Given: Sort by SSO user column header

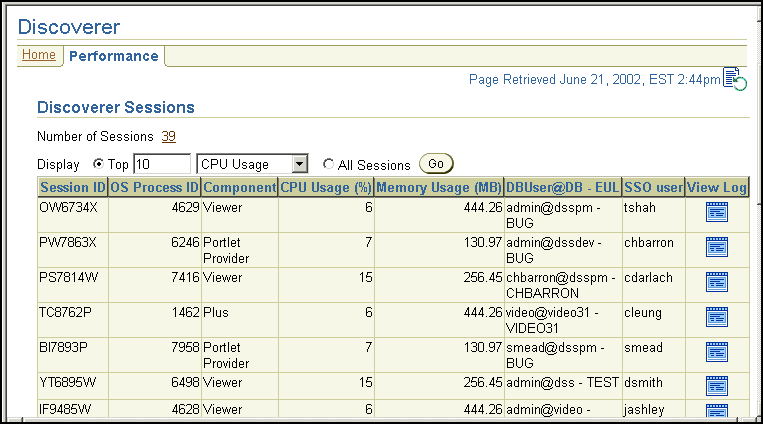Looking at the screenshot, I should [x=654, y=187].
